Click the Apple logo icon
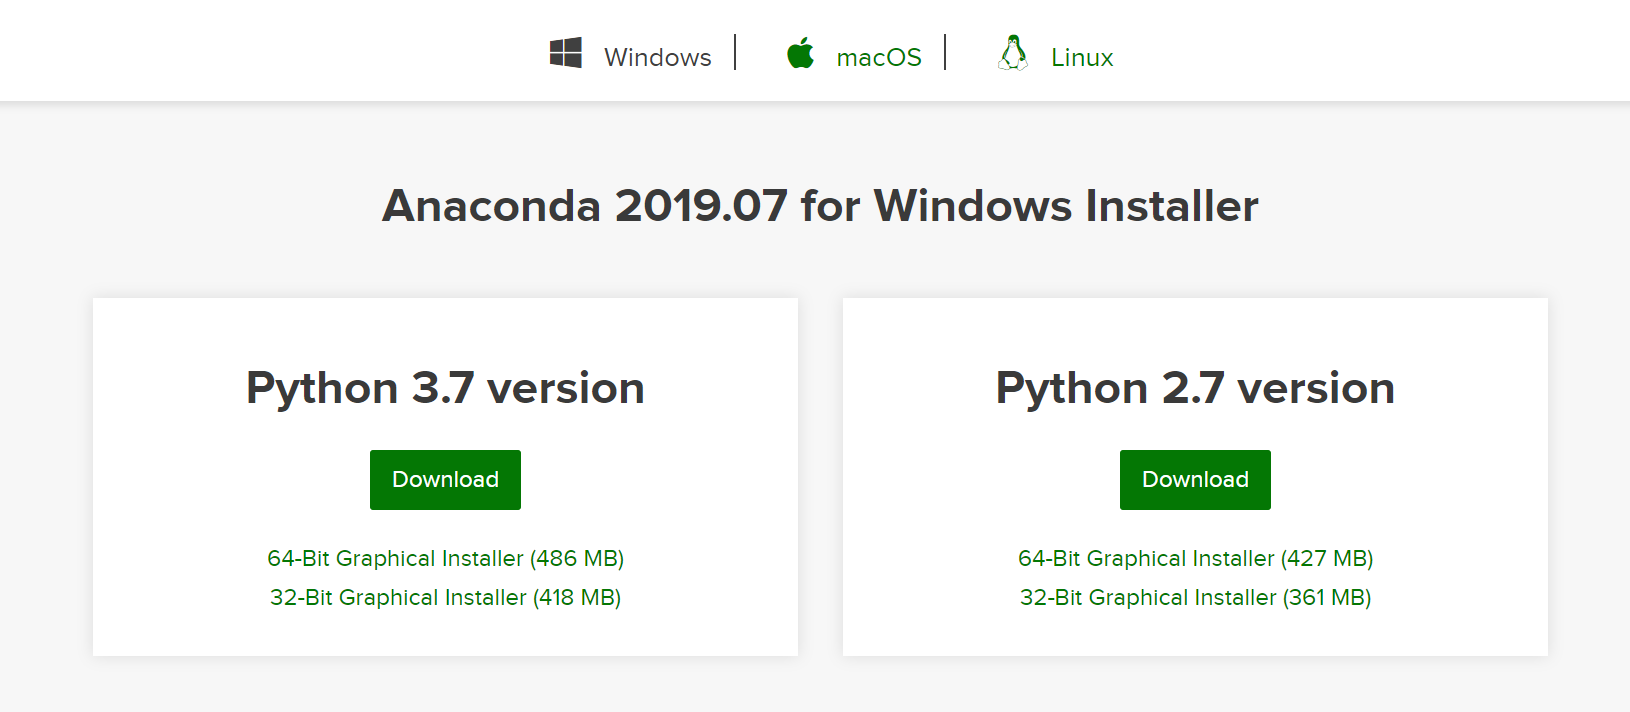The width and height of the screenshot is (1630, 712). pos(800,53)
